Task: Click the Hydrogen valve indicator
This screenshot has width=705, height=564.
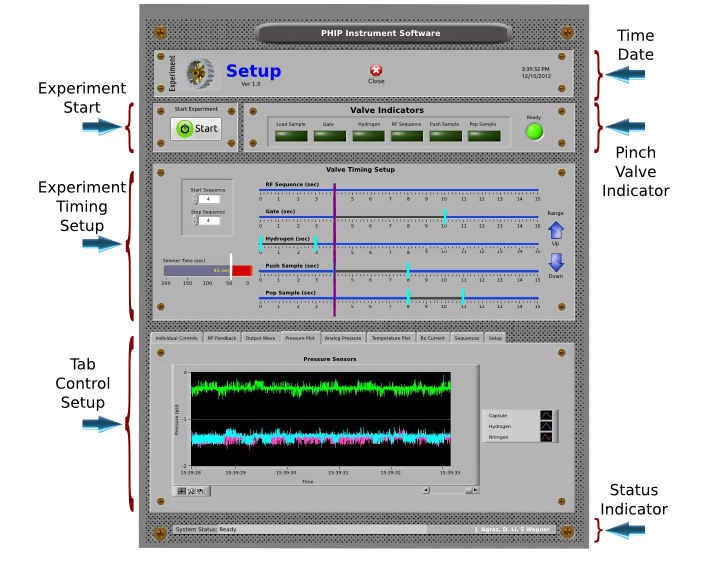Action: (368, 136)
